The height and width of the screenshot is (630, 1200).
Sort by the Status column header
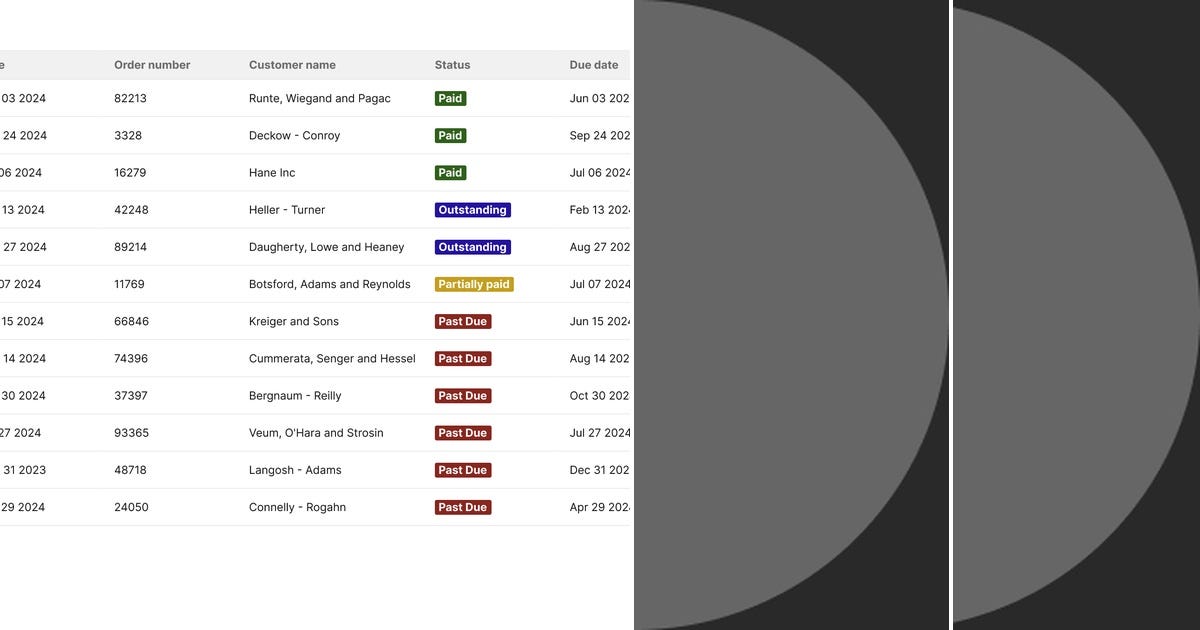pos(452,64)
